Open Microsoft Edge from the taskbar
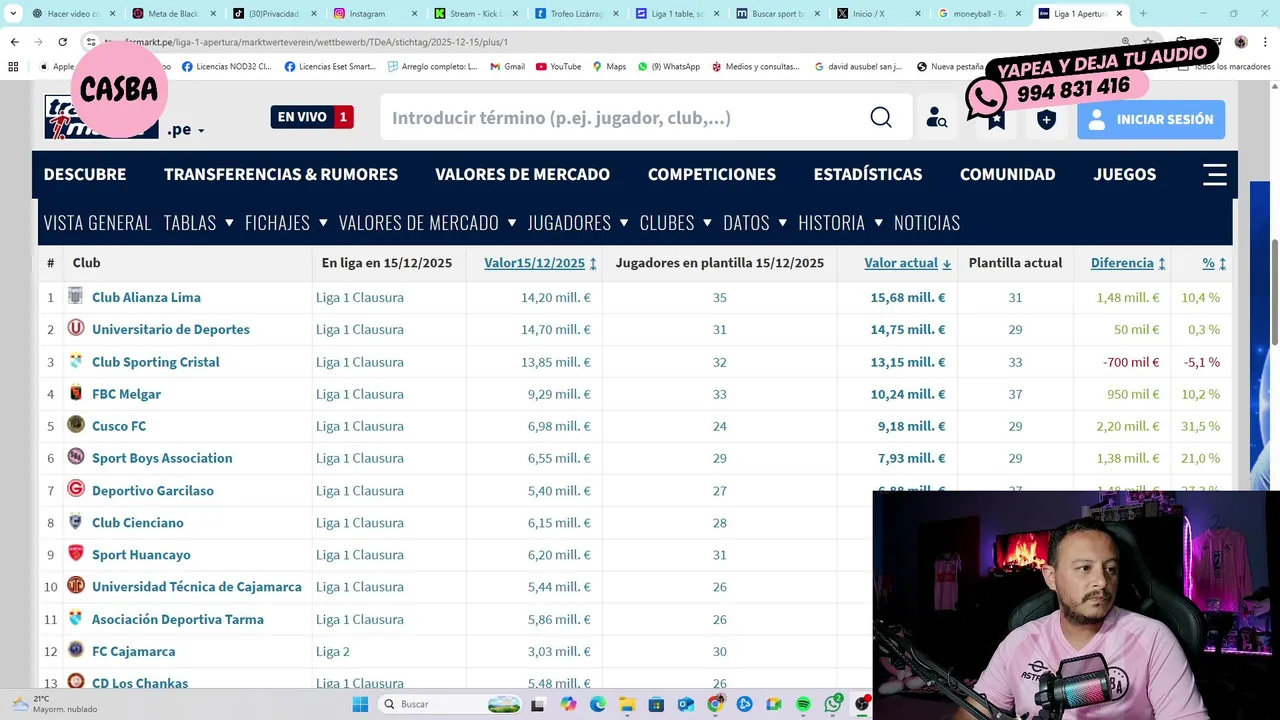Image resolution: width=1280 pixels, height=720 pixels. click(x=598, y=704)
